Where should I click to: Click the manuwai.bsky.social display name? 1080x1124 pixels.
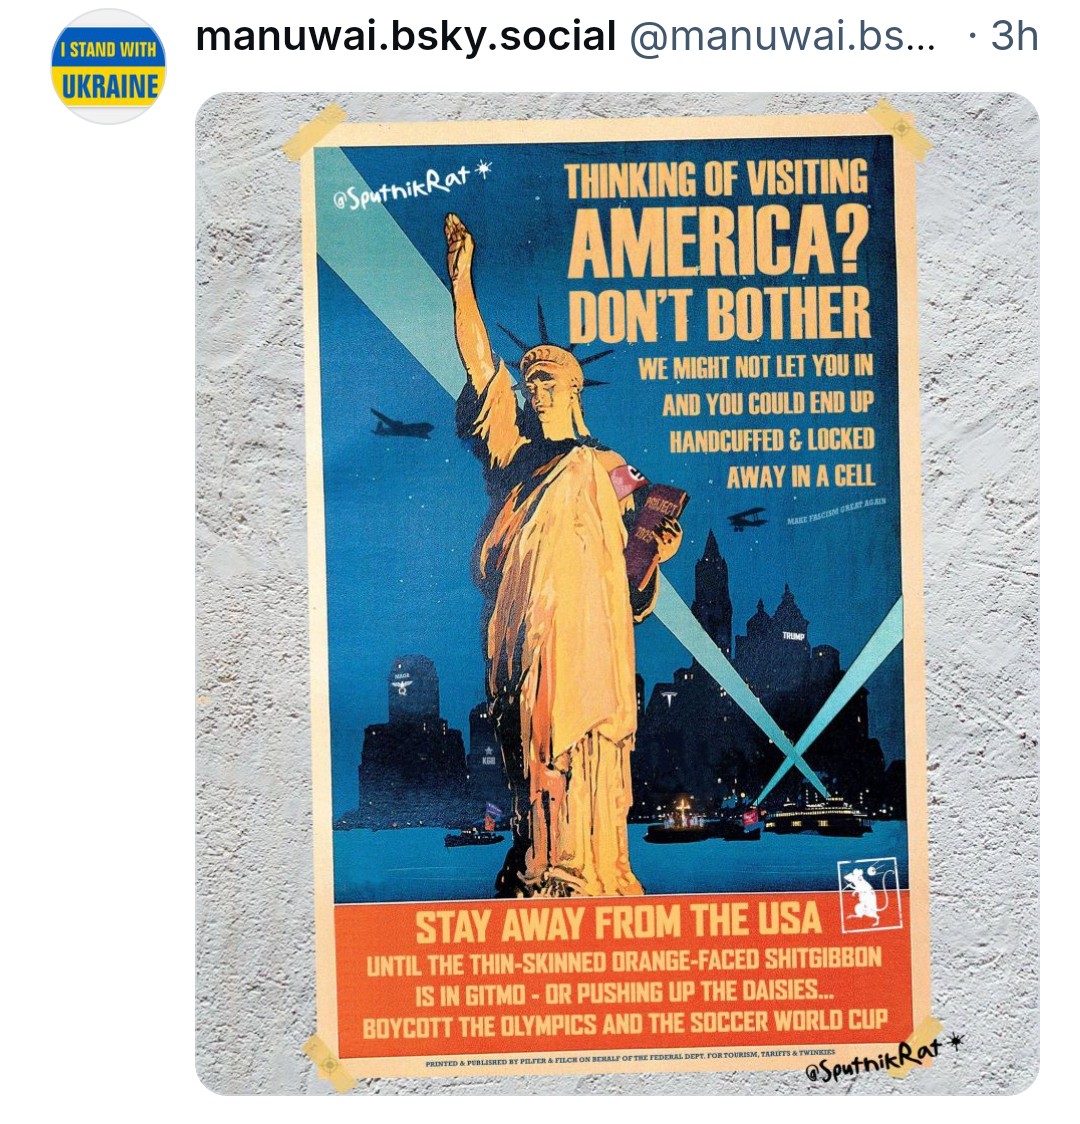pos(406,35)
